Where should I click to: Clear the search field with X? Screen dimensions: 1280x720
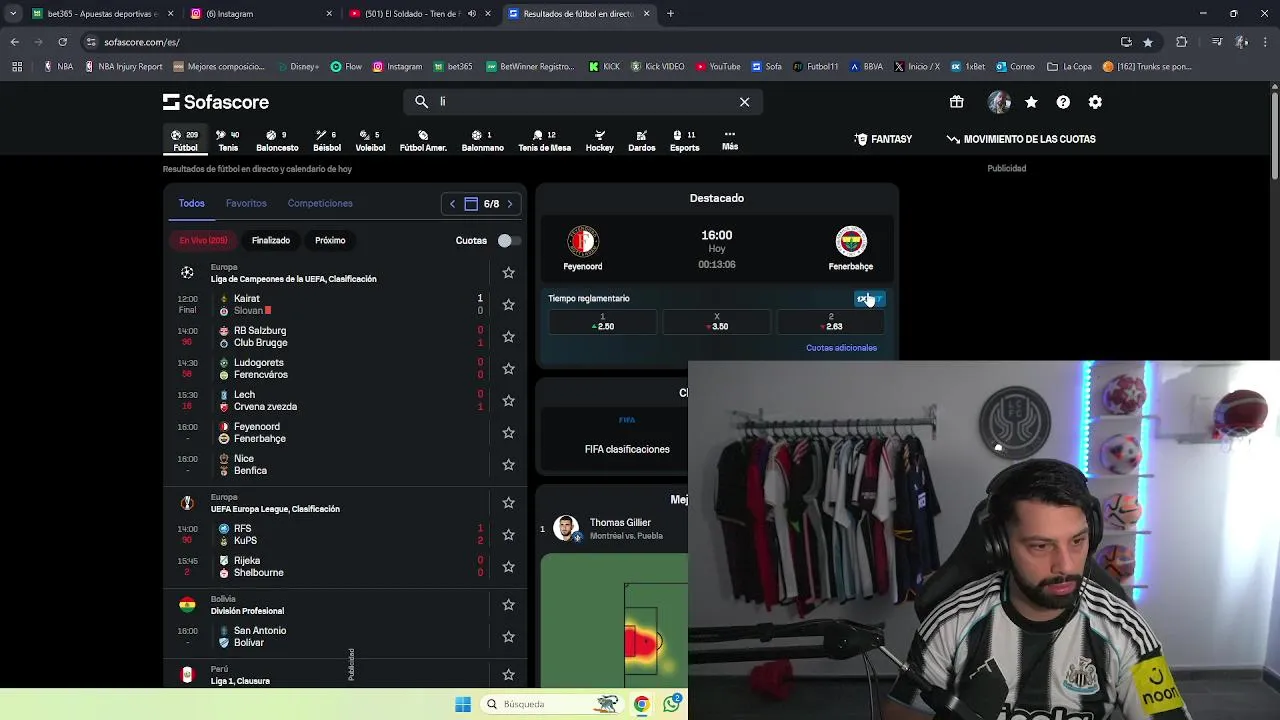pos(744,102)
